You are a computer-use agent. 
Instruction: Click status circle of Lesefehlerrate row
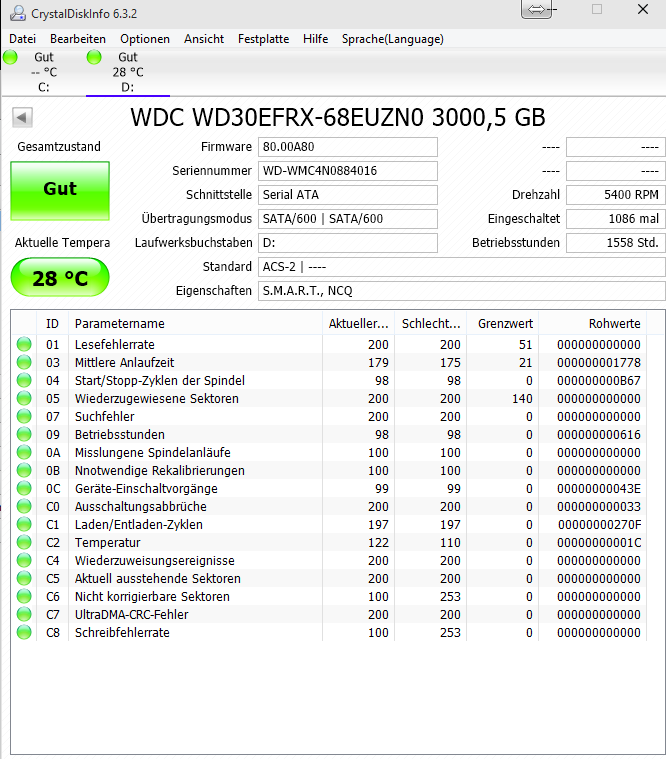(x=24, y=344)
